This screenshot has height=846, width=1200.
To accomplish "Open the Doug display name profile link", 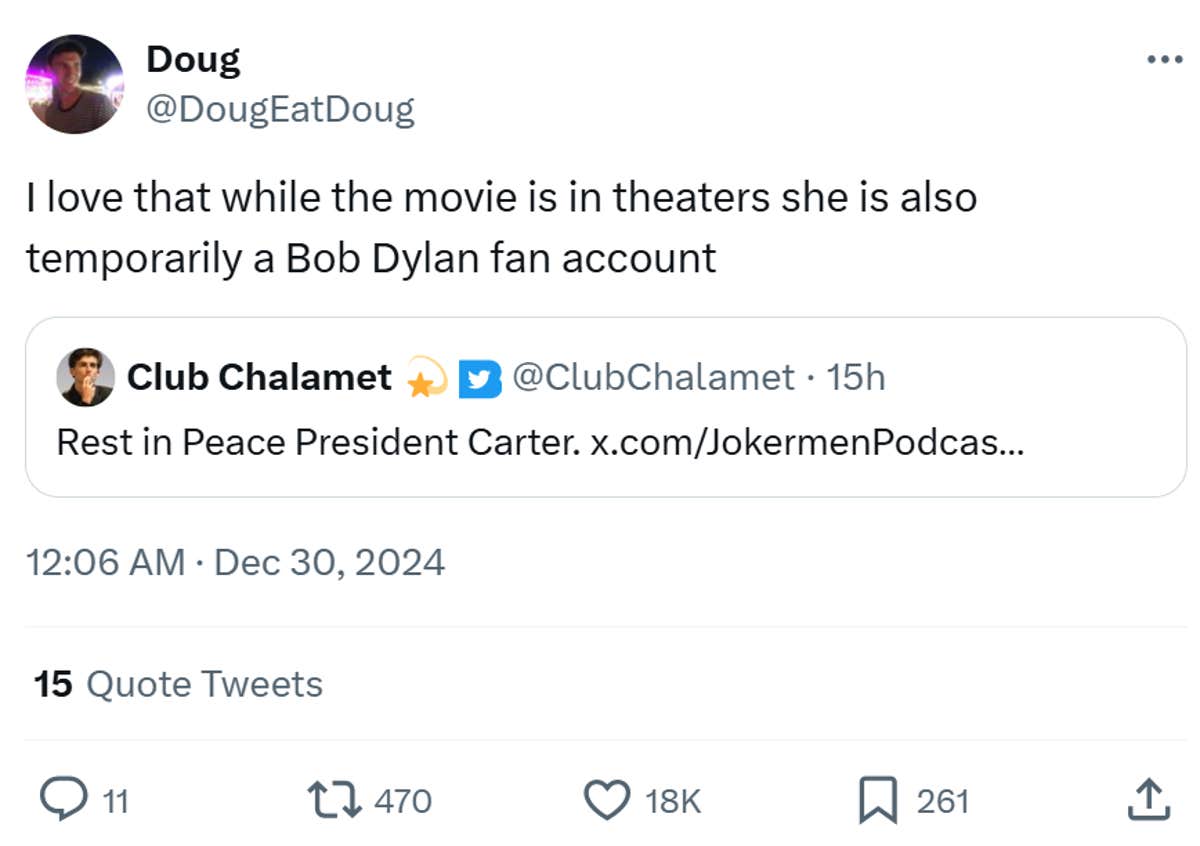I will point(193,60).
